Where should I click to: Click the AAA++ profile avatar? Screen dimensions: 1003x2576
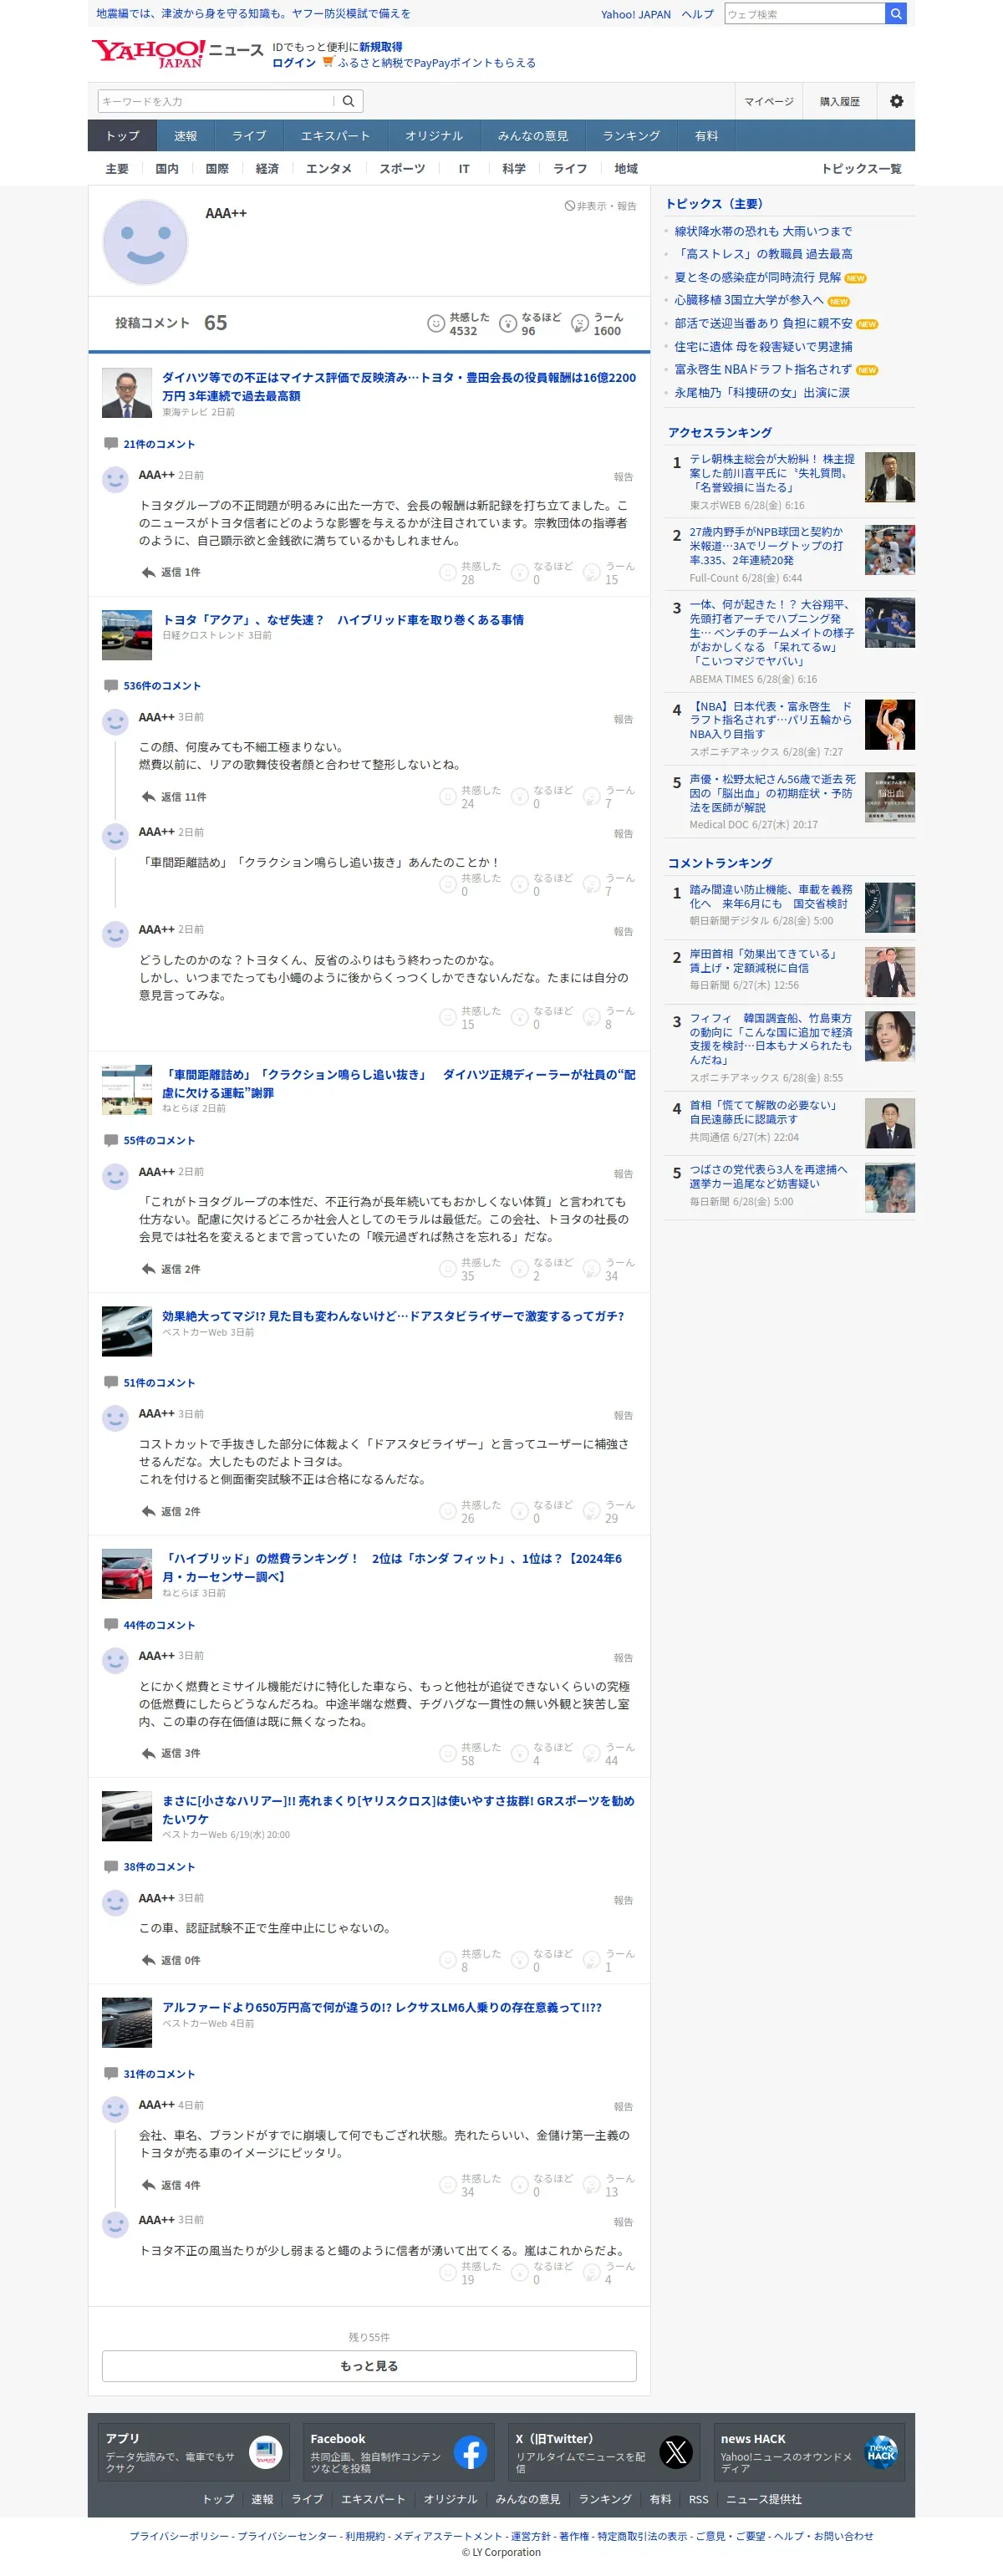pyautogui.click(x=146, y=242)
